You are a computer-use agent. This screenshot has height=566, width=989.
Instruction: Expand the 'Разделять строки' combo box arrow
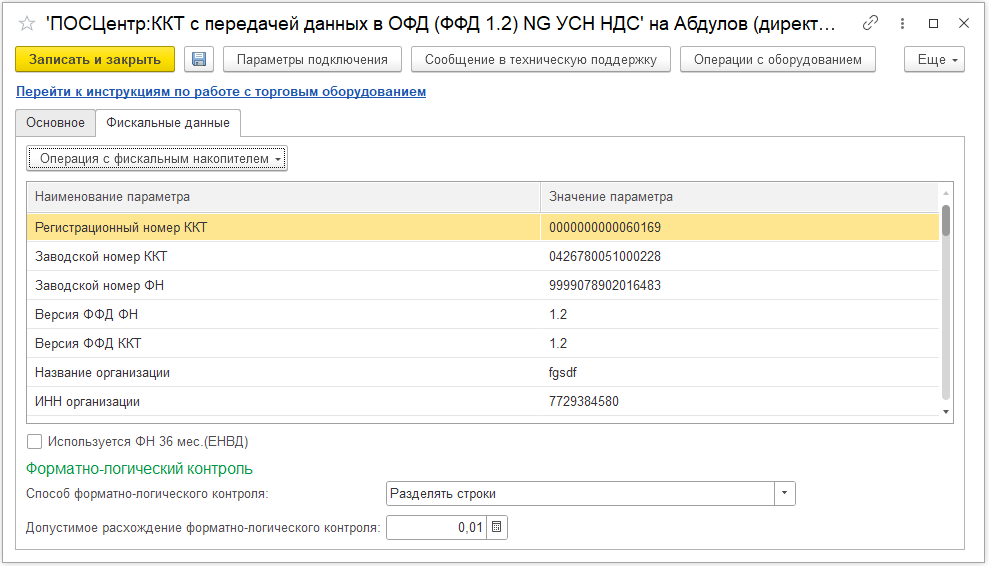[x=785, y=494]
